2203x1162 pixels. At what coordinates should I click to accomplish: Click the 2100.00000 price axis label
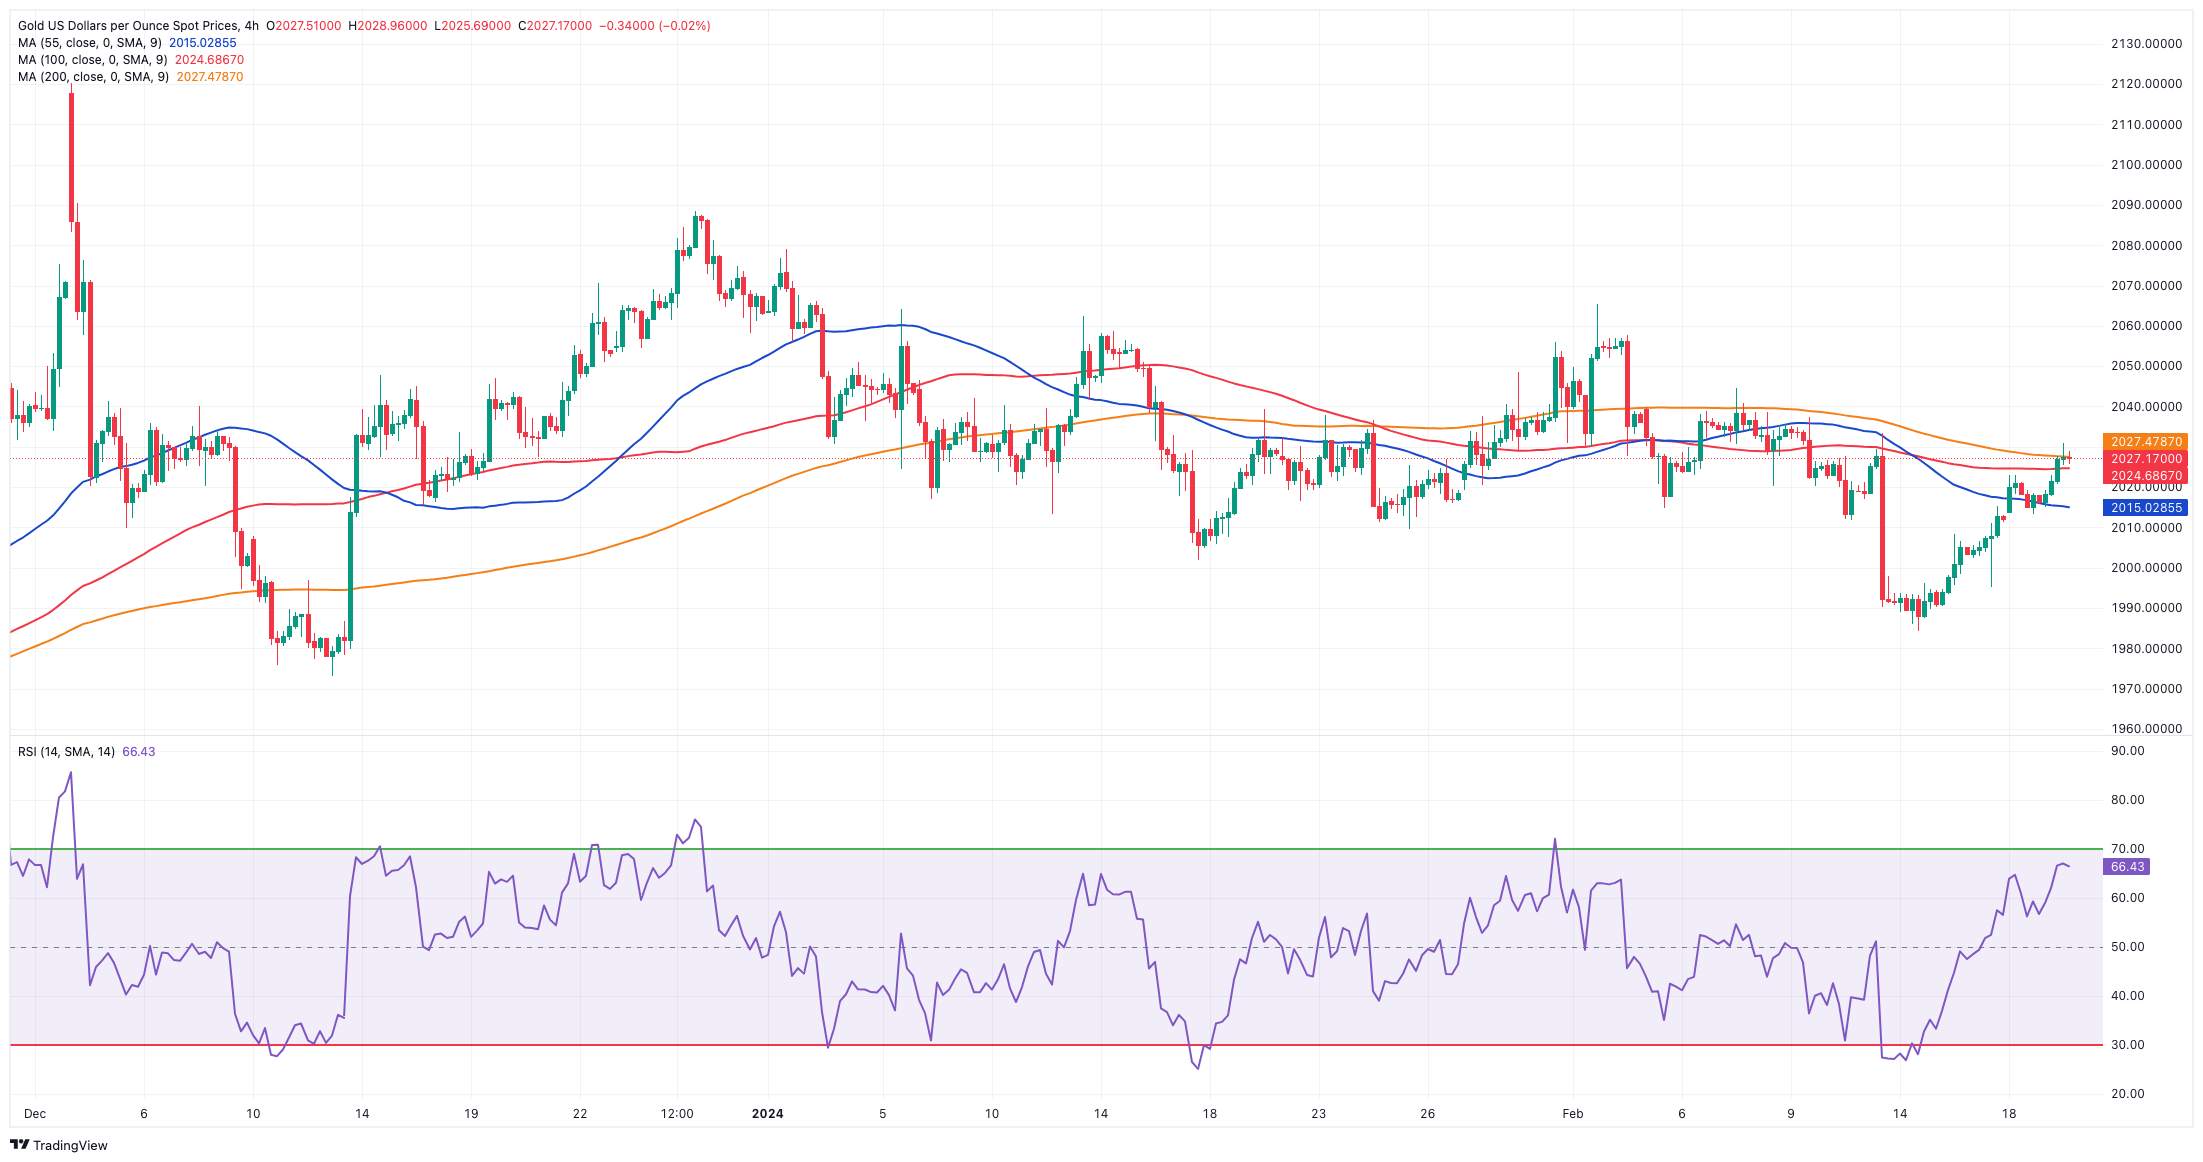pos(2146,165)
